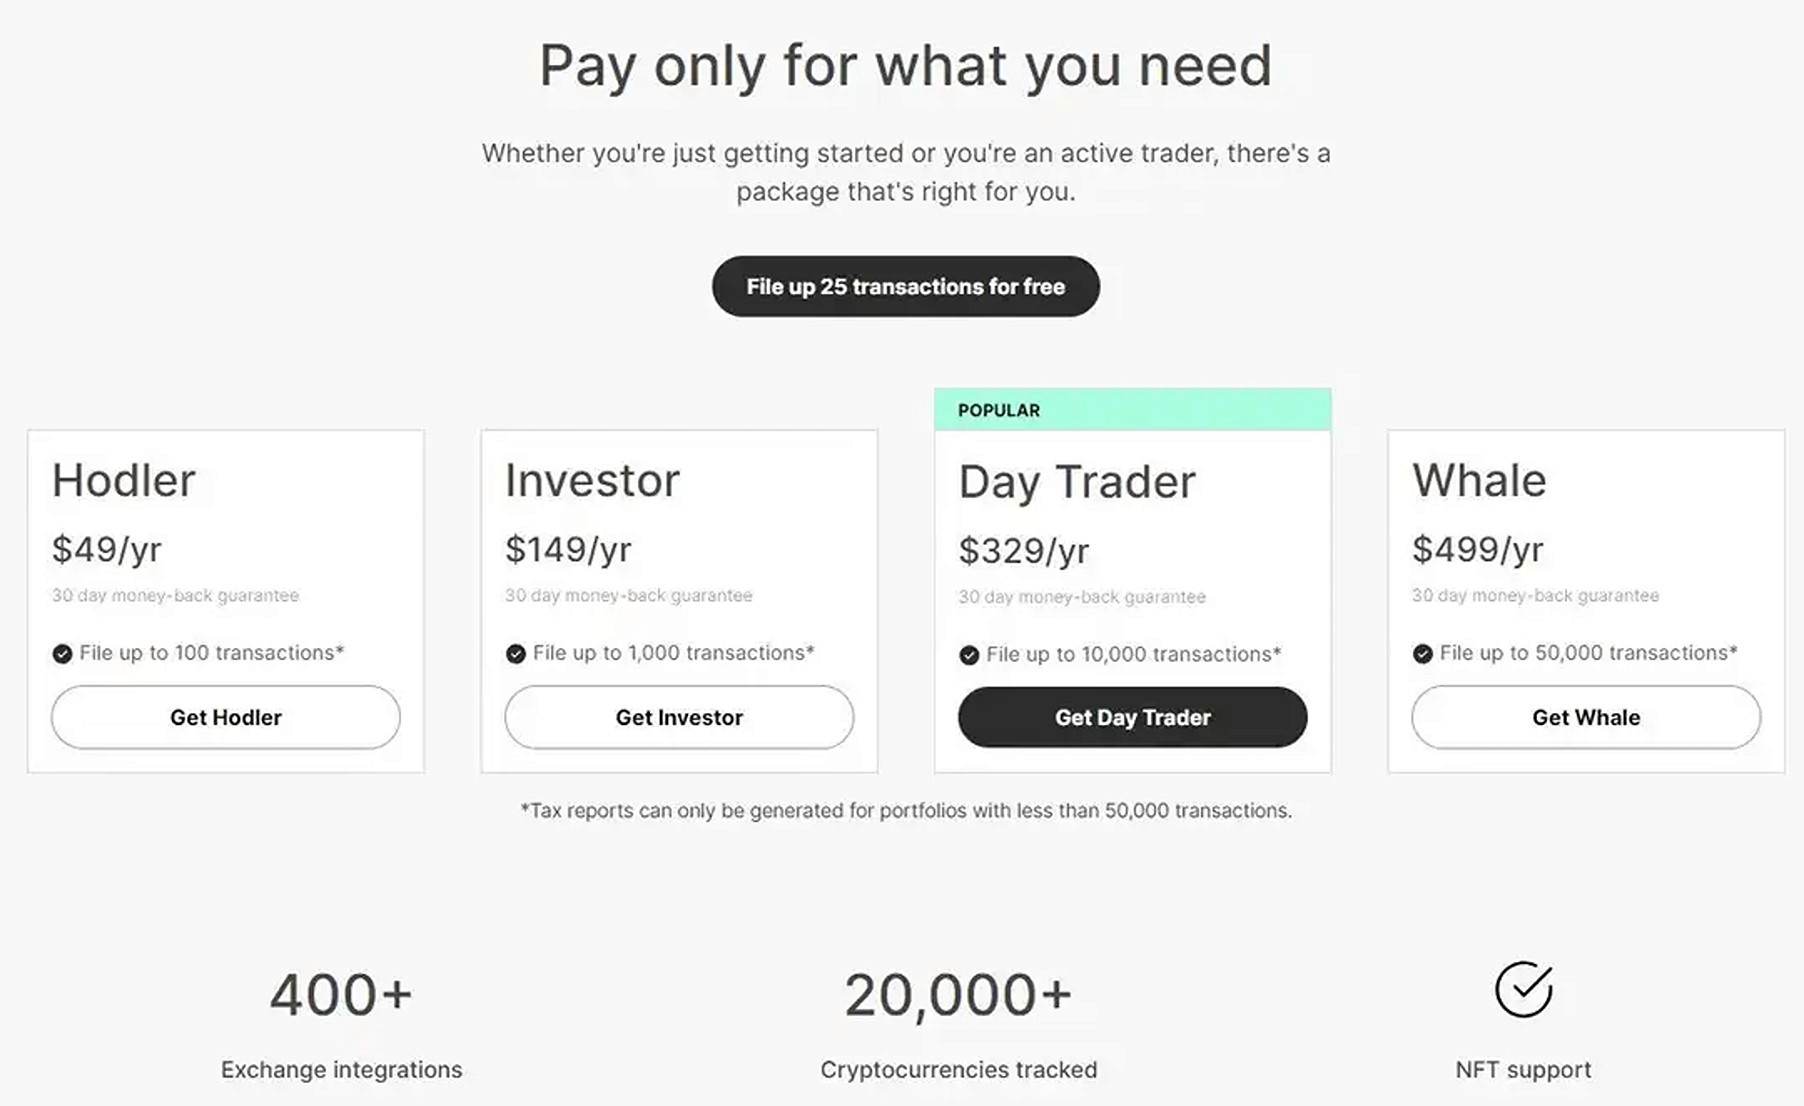Viewport: 1804px width, 1106px height.
Task: Select the Get Hodler button
Action: 224,717
